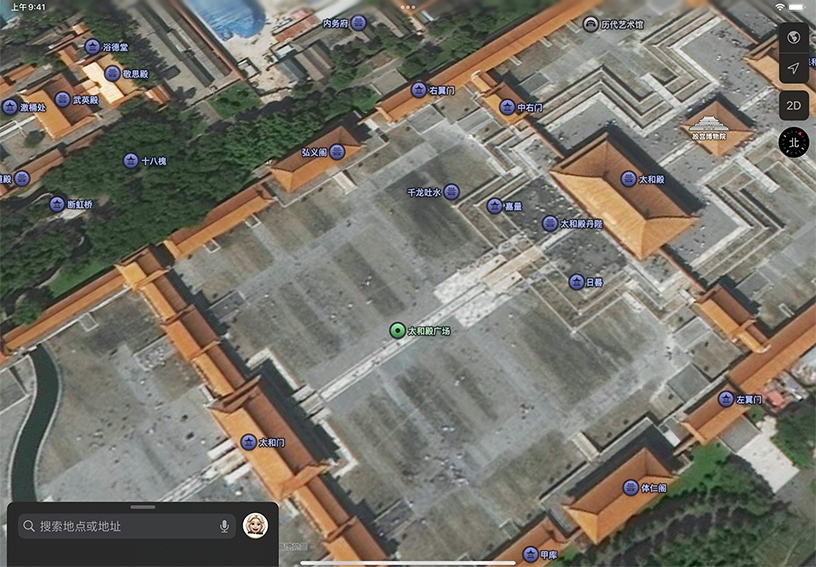Tap the 太和门 gate marker
The height and width of the screenshot is (567, 816).
(249, 442)
